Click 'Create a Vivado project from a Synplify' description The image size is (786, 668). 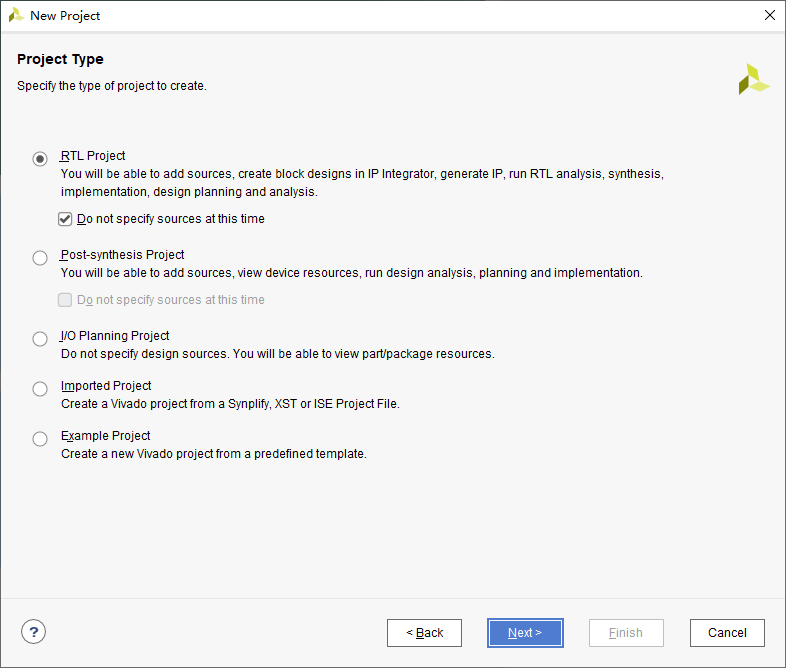(x=230, y=404)
